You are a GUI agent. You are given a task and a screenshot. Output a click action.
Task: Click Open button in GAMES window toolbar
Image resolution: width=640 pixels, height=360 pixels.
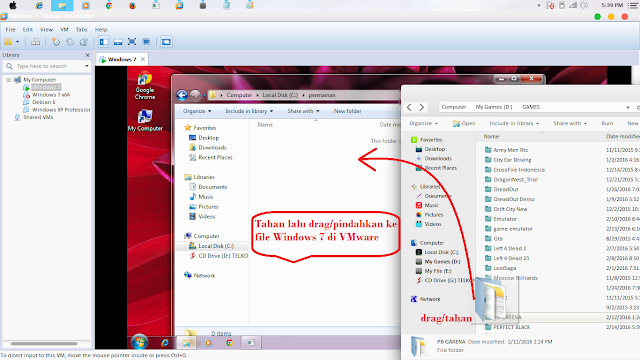click(464, 123)
